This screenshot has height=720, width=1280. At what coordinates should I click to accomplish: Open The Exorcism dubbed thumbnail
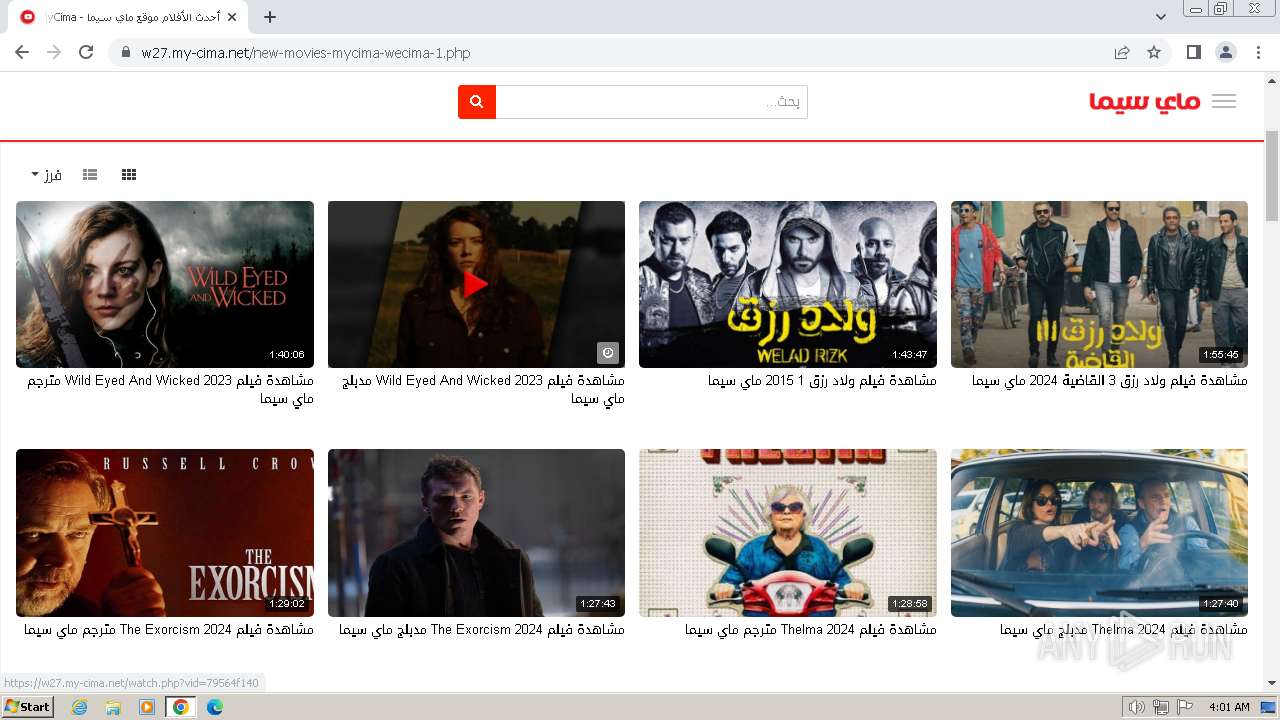[x=476, y=533]
